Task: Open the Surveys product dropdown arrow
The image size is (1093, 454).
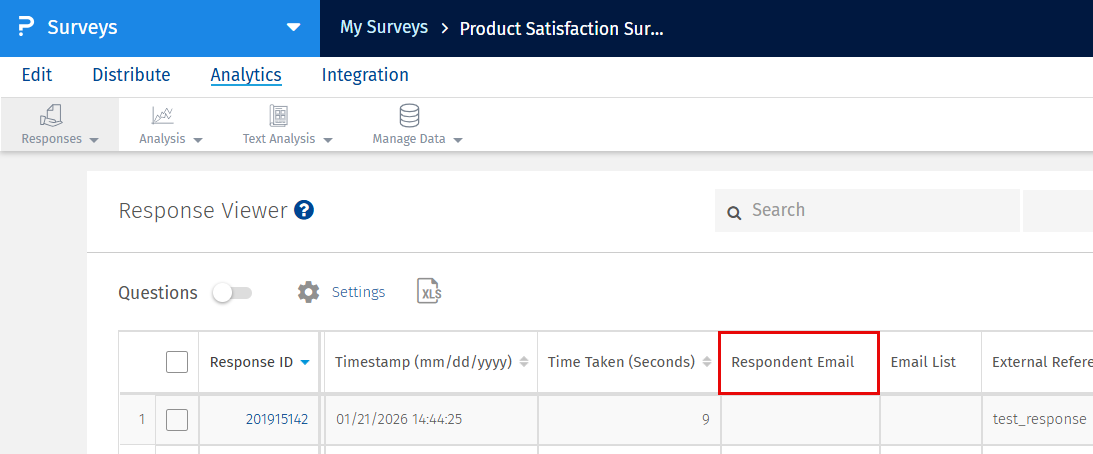Action: tap(293, 28)
